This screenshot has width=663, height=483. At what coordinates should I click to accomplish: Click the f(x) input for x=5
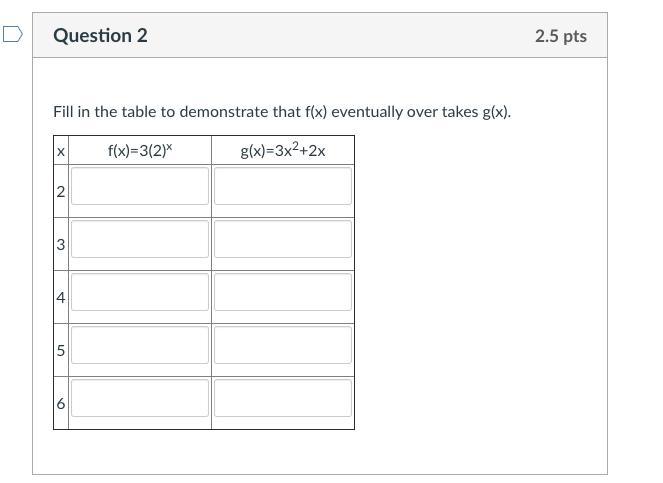pyautogui.click(x=140, y=345)
